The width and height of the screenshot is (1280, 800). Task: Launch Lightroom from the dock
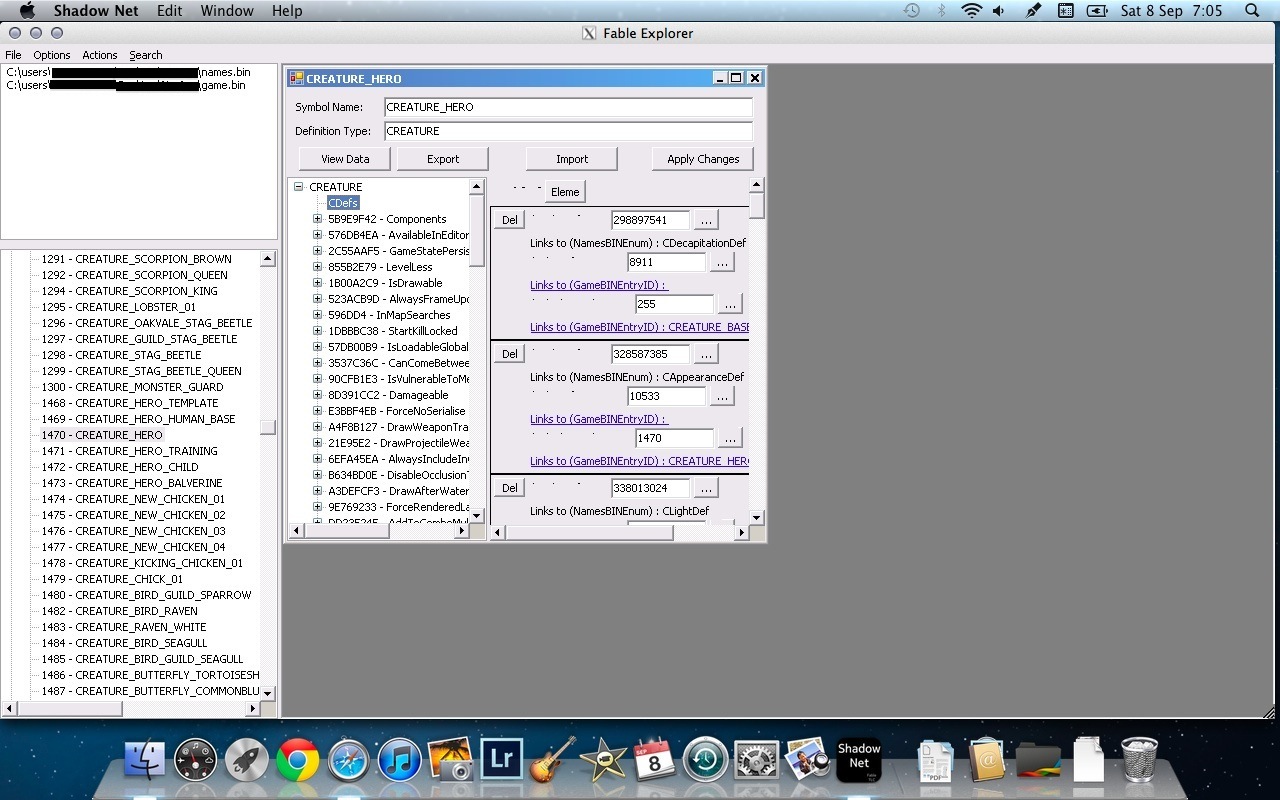pyautogui.click(x=502, y=762)
